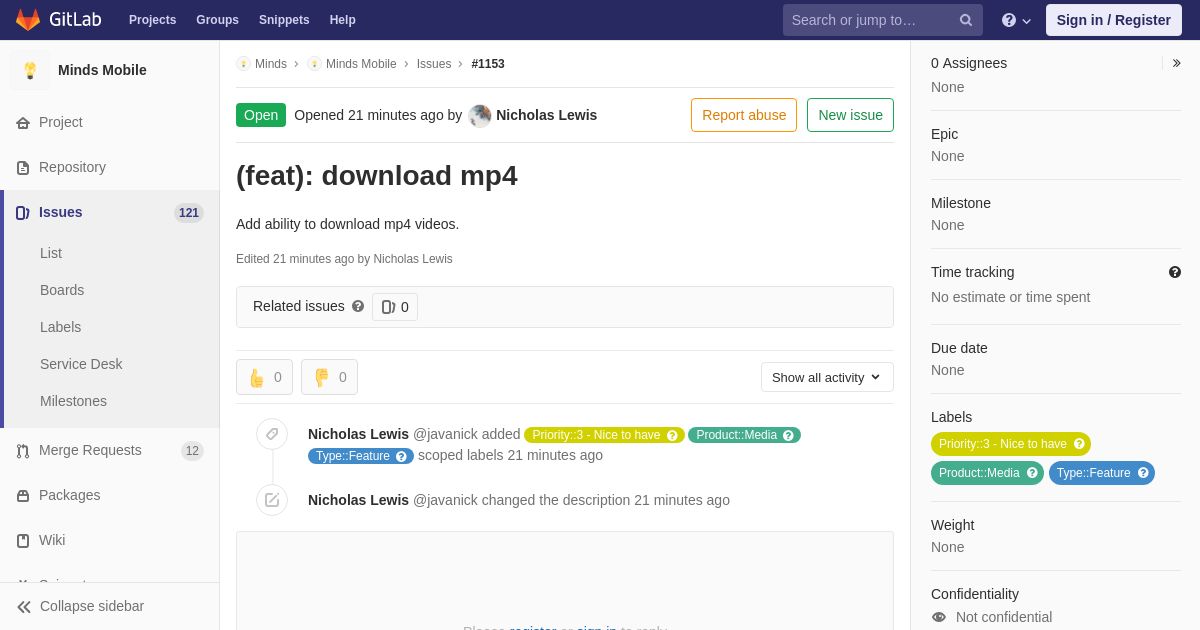The height and width of the screenshot is (630, 1200).
Task: Click the description-changed pencil icon
Action: coord(272,500)
